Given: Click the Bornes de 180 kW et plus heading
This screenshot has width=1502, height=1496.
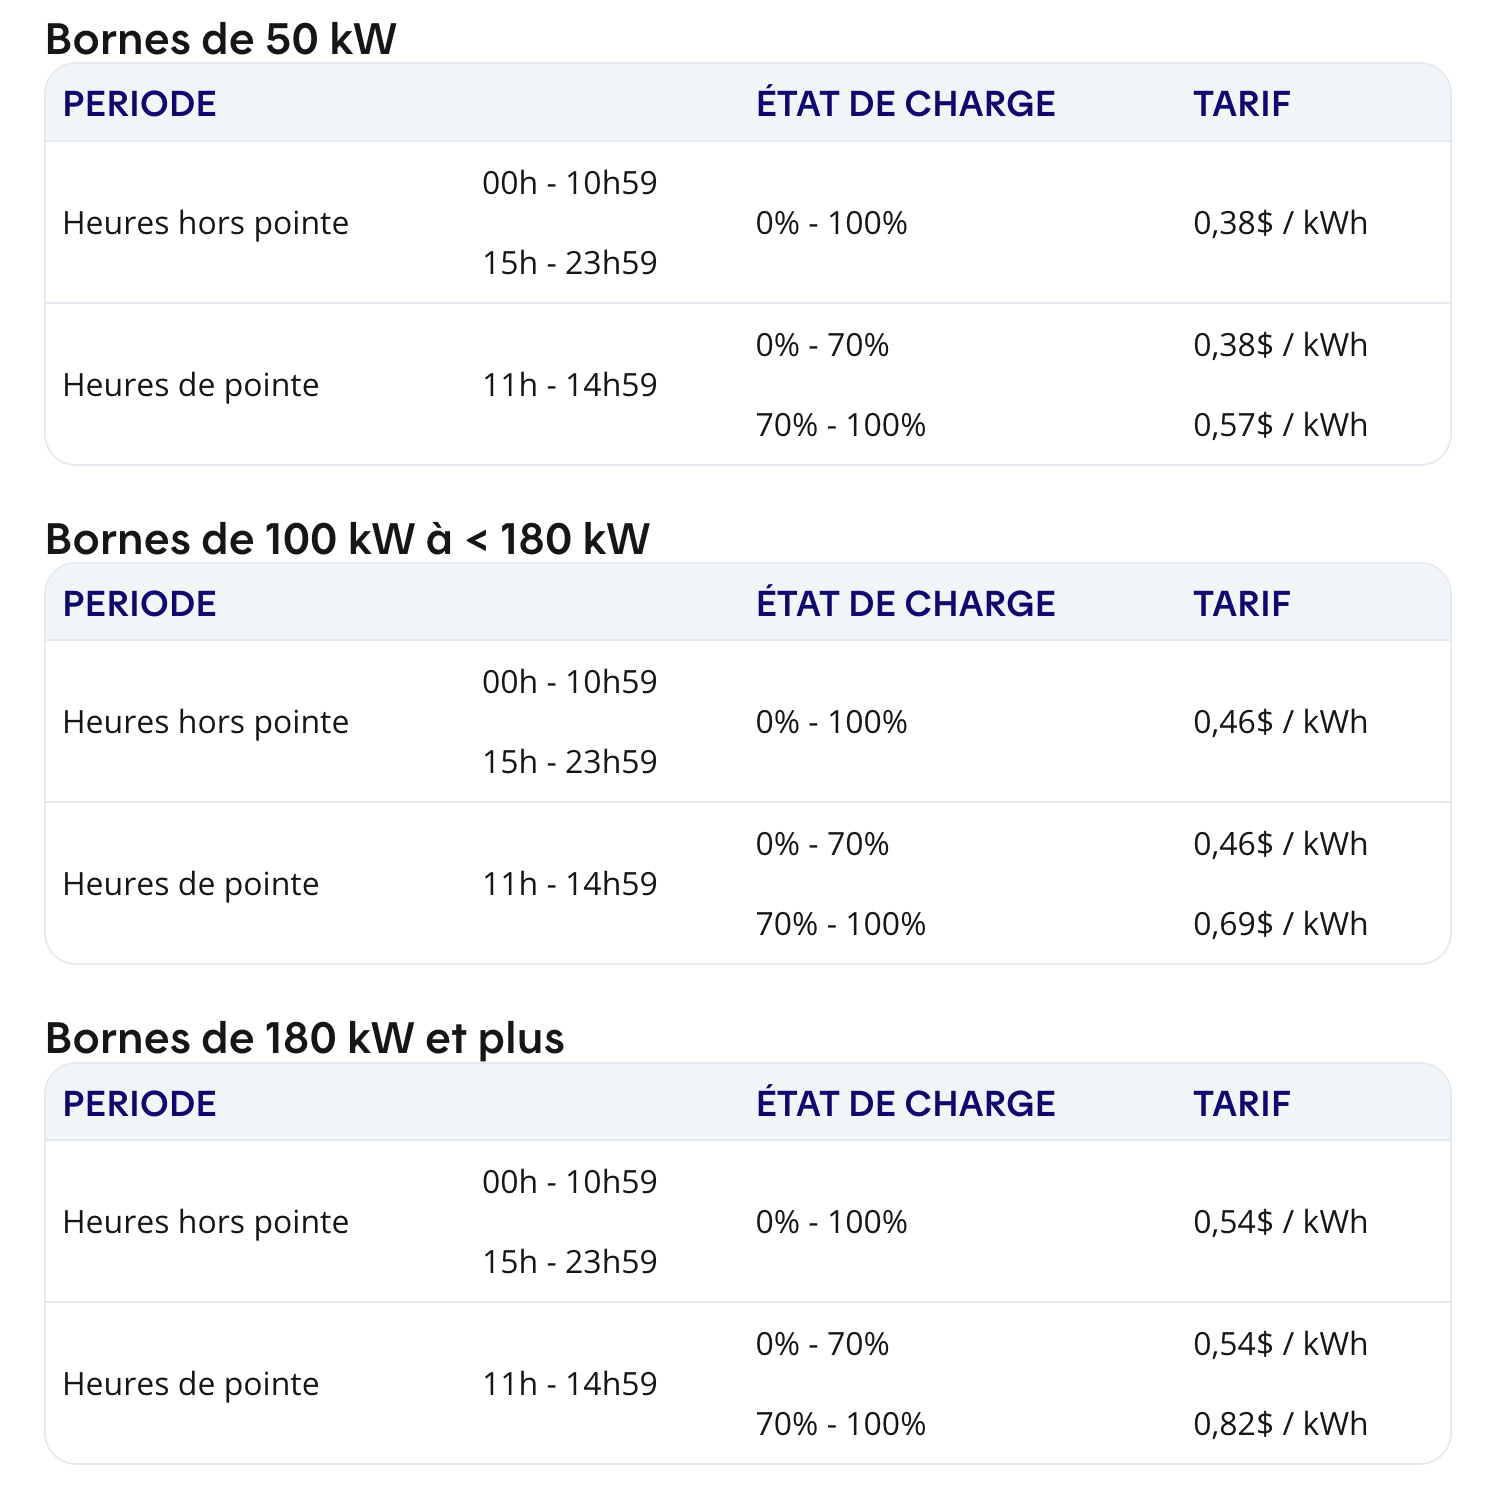Looking at the screenshot, I should coord(305,1038).
